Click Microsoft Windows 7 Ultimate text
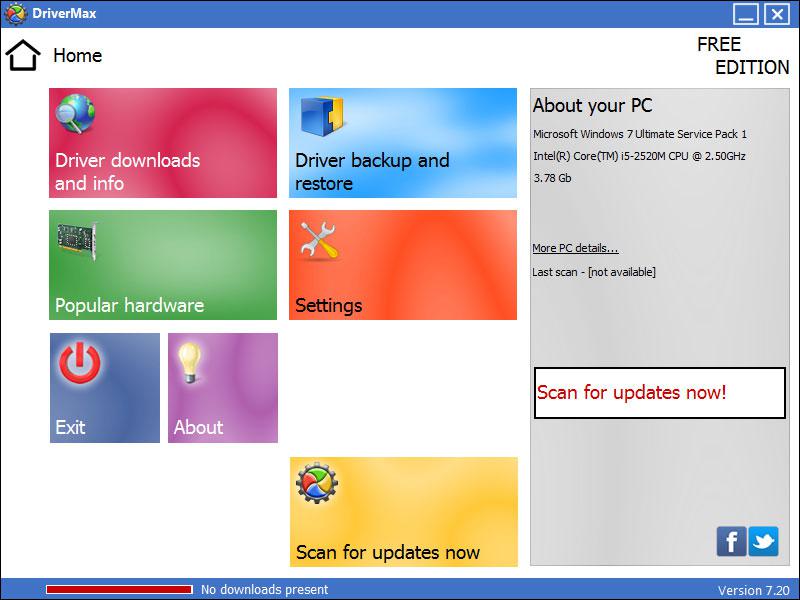The height and width of the screenshot is (600, 800). tap(640, 134)
